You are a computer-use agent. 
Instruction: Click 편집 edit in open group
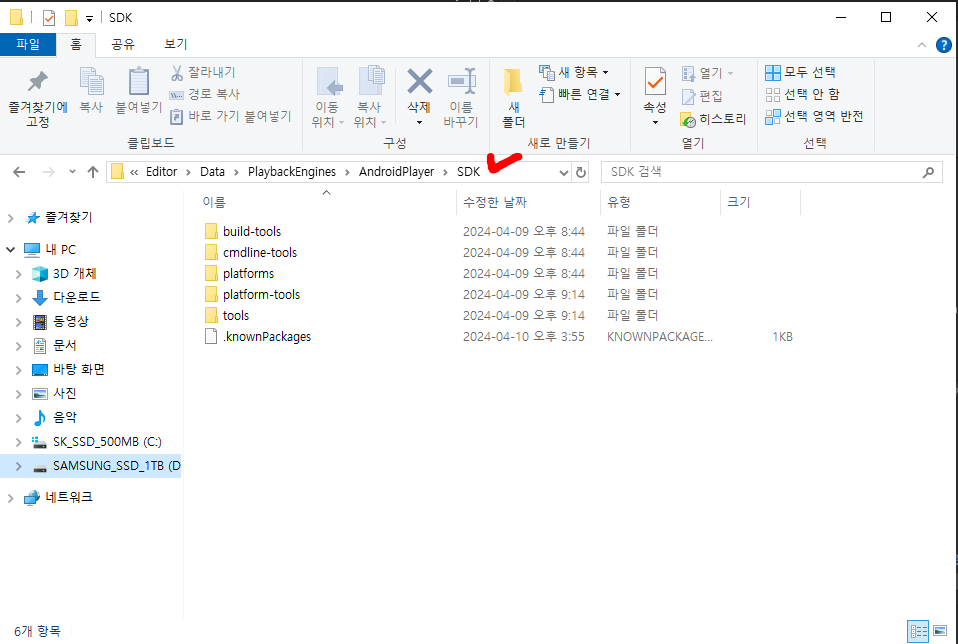(703, 96)
